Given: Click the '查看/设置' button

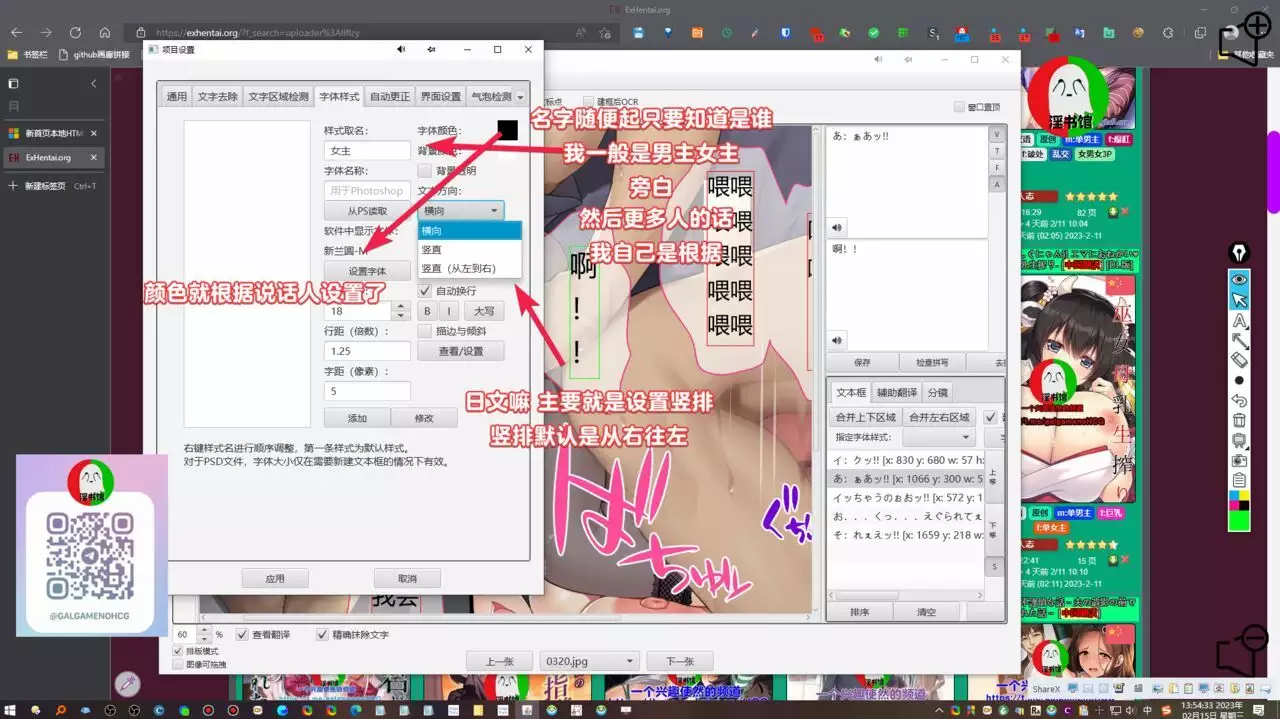Looking at the screenshot, I should click(461, 351).
